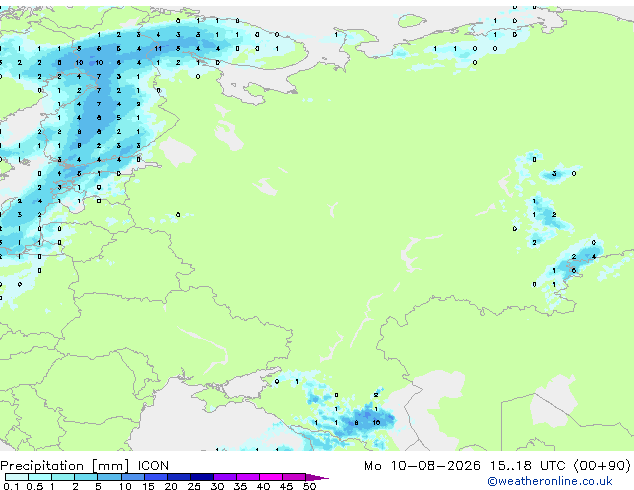Click the 20–25 mm dark blue legend swatch
The width and height of the screenshot is (634, 490).
coord(179,477)
